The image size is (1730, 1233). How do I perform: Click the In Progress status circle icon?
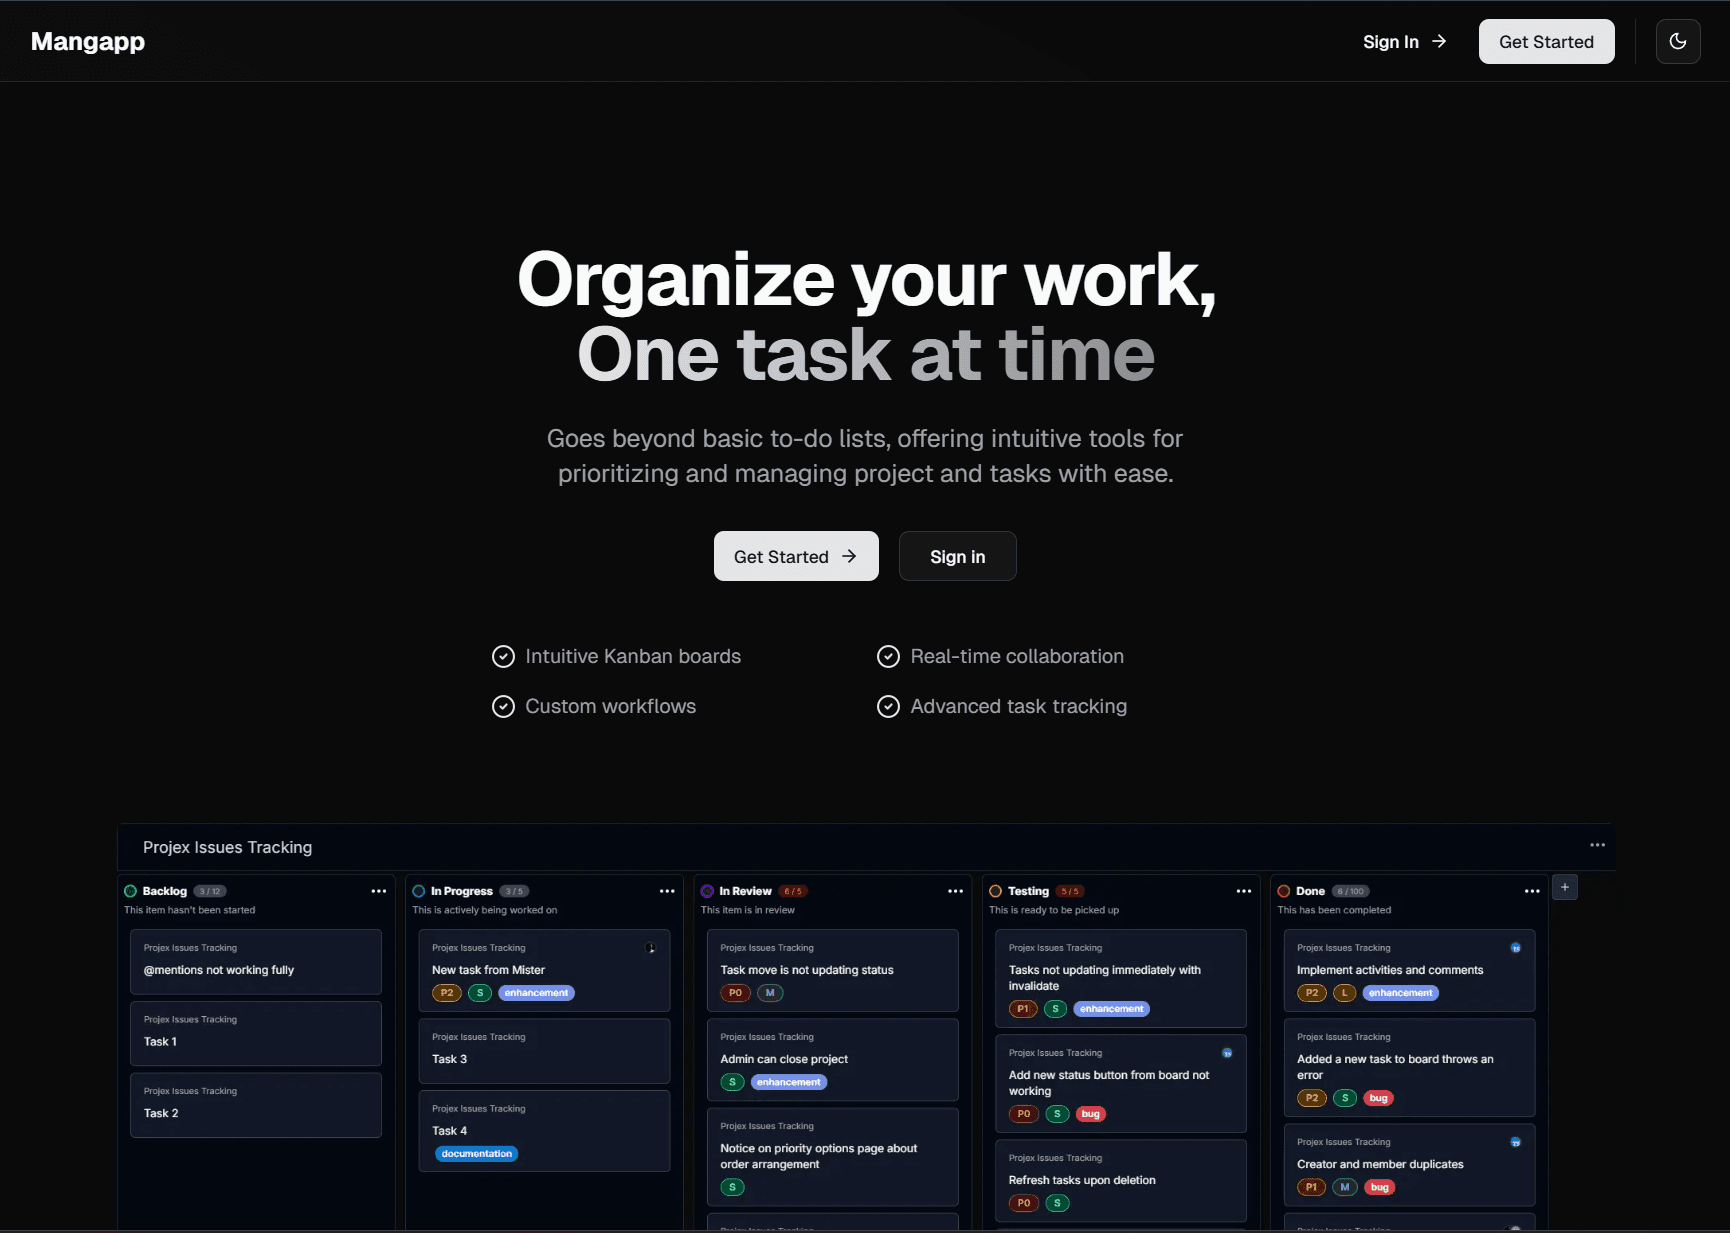click(x=419, y=890)
